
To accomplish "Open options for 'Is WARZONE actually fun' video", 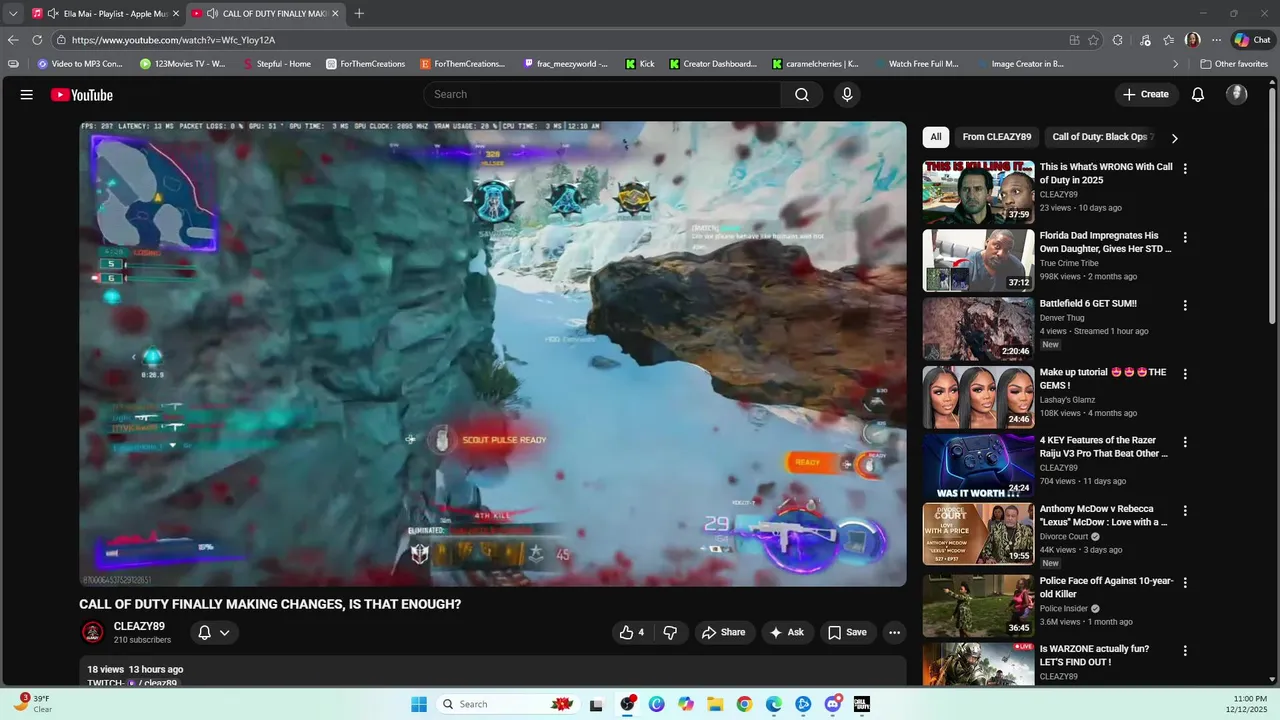I will [x=1185, y=650].
